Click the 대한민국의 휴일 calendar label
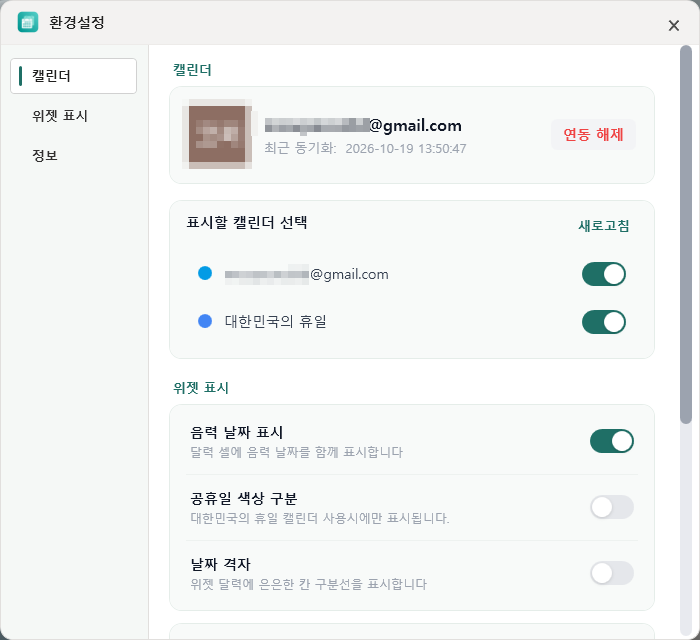This screenshot has width=700, height=640. click(x=275, y=321)
